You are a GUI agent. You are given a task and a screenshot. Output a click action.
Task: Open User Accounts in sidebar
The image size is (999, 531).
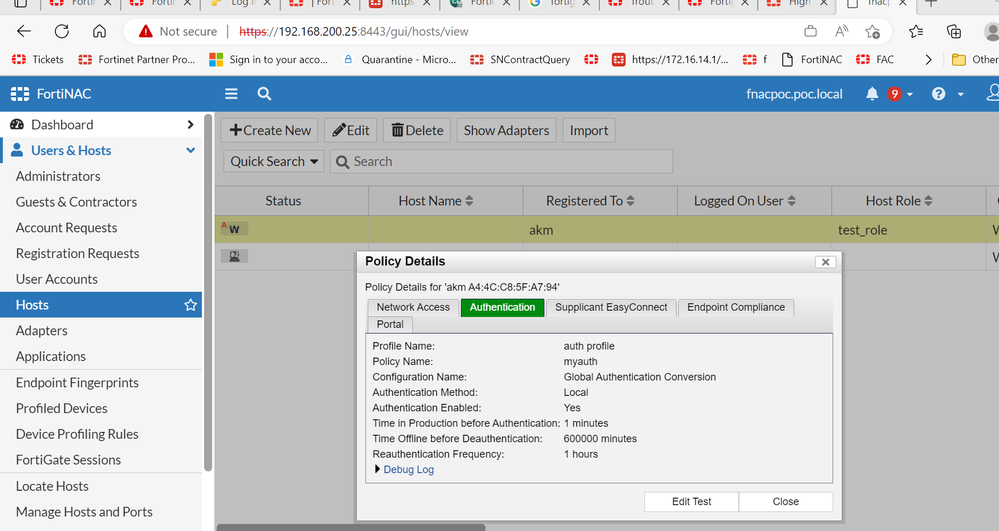(57, 279)
